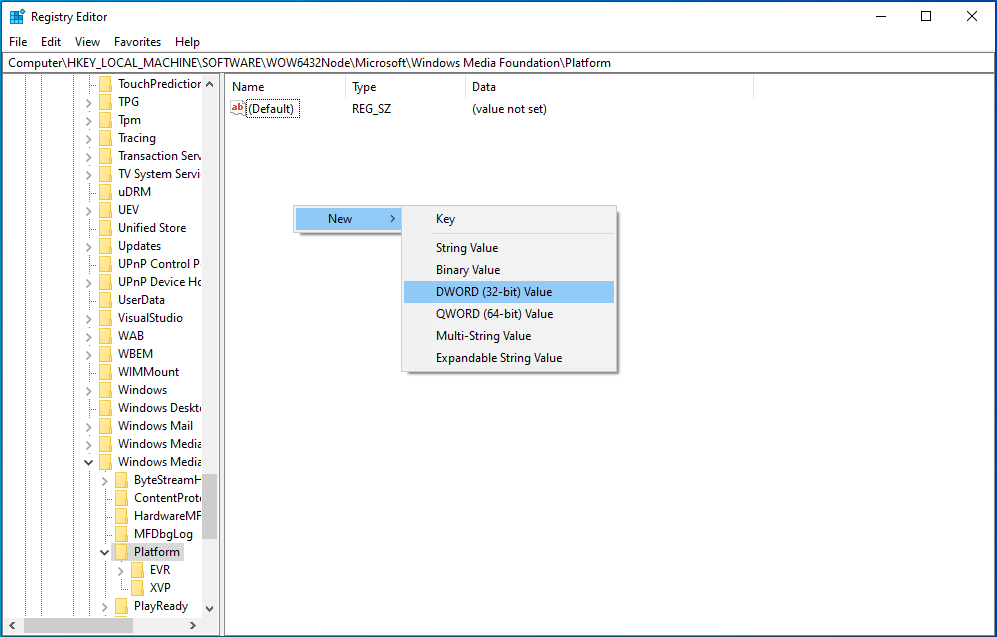Click tree pane scroll up arrow
The image size is (997, 637).
(x=210, y=84)
